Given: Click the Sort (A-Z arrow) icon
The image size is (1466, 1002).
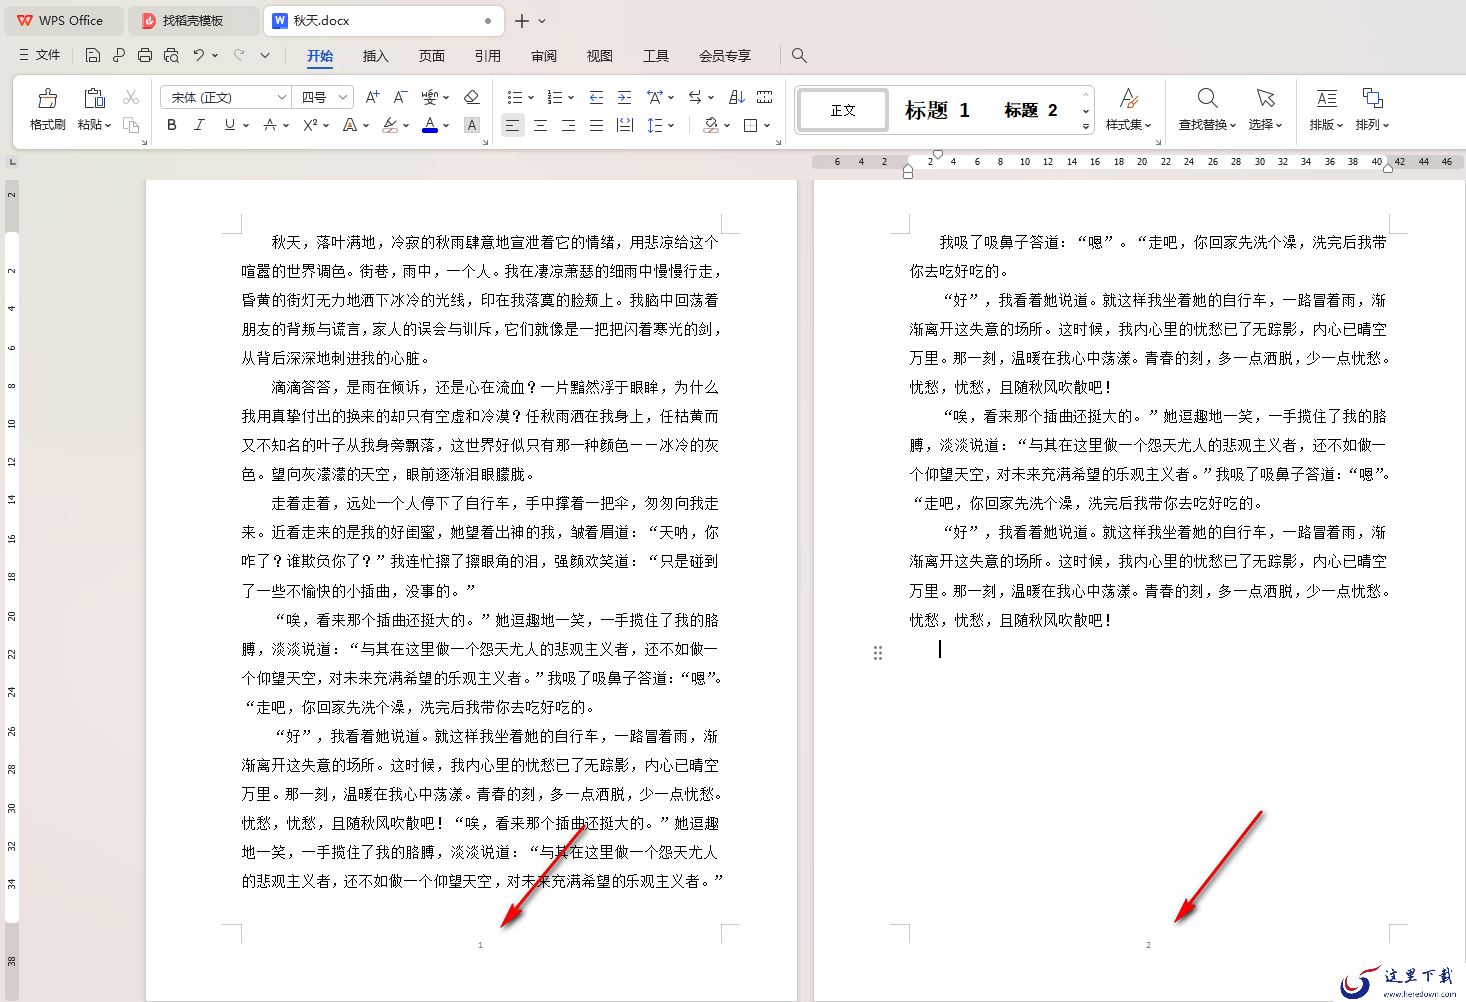Looking at the screenshot, I should 737,97.
